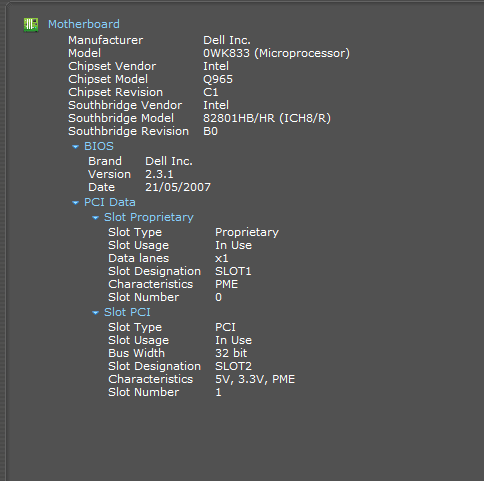Screen dimensions: 484x481
Task: Select Chipset Model value Q965
Action: [218, 79]
